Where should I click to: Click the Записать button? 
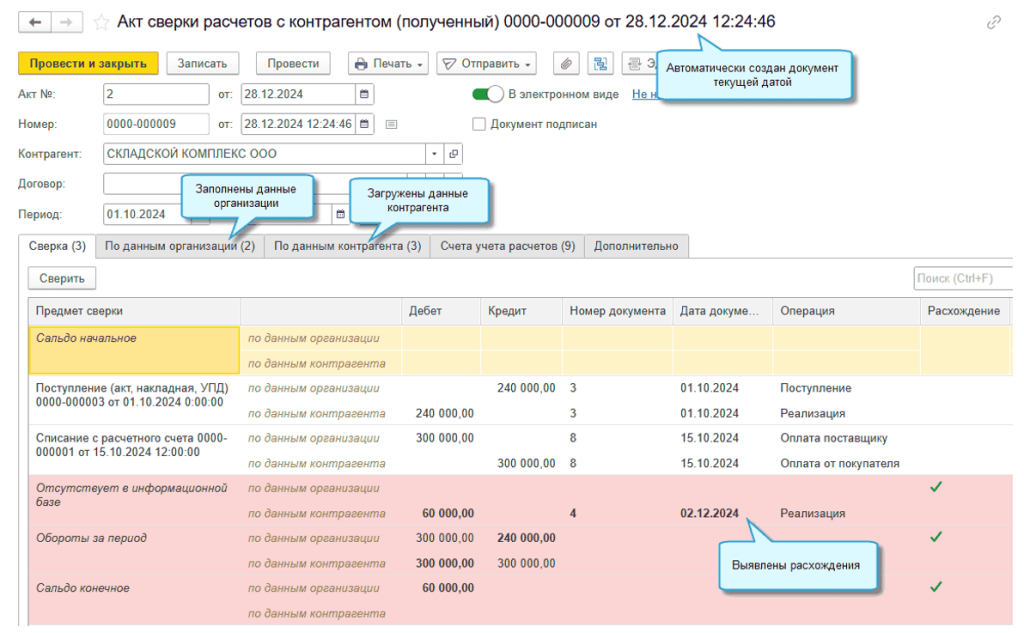tap(202, 63)
